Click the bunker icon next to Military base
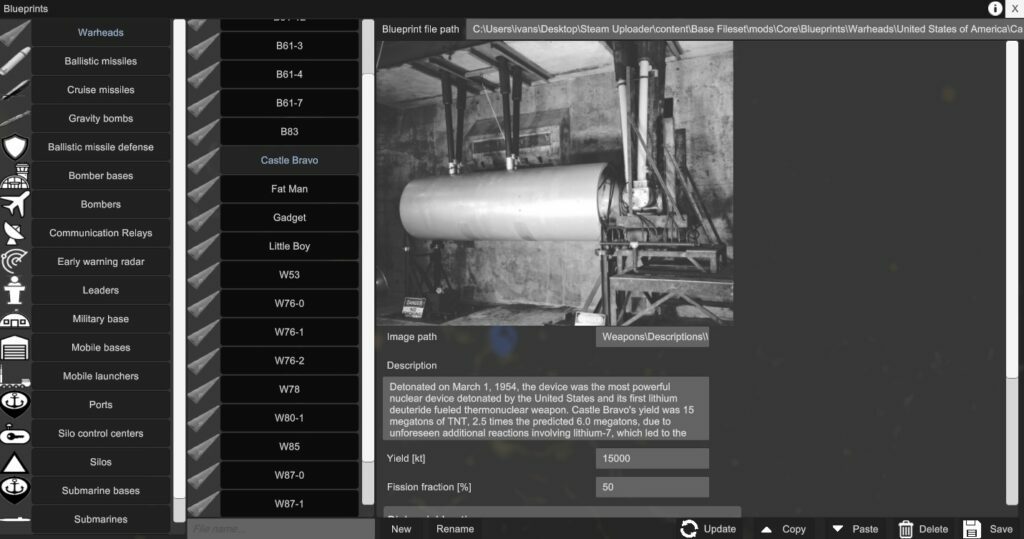 click(x=15, y=319)
